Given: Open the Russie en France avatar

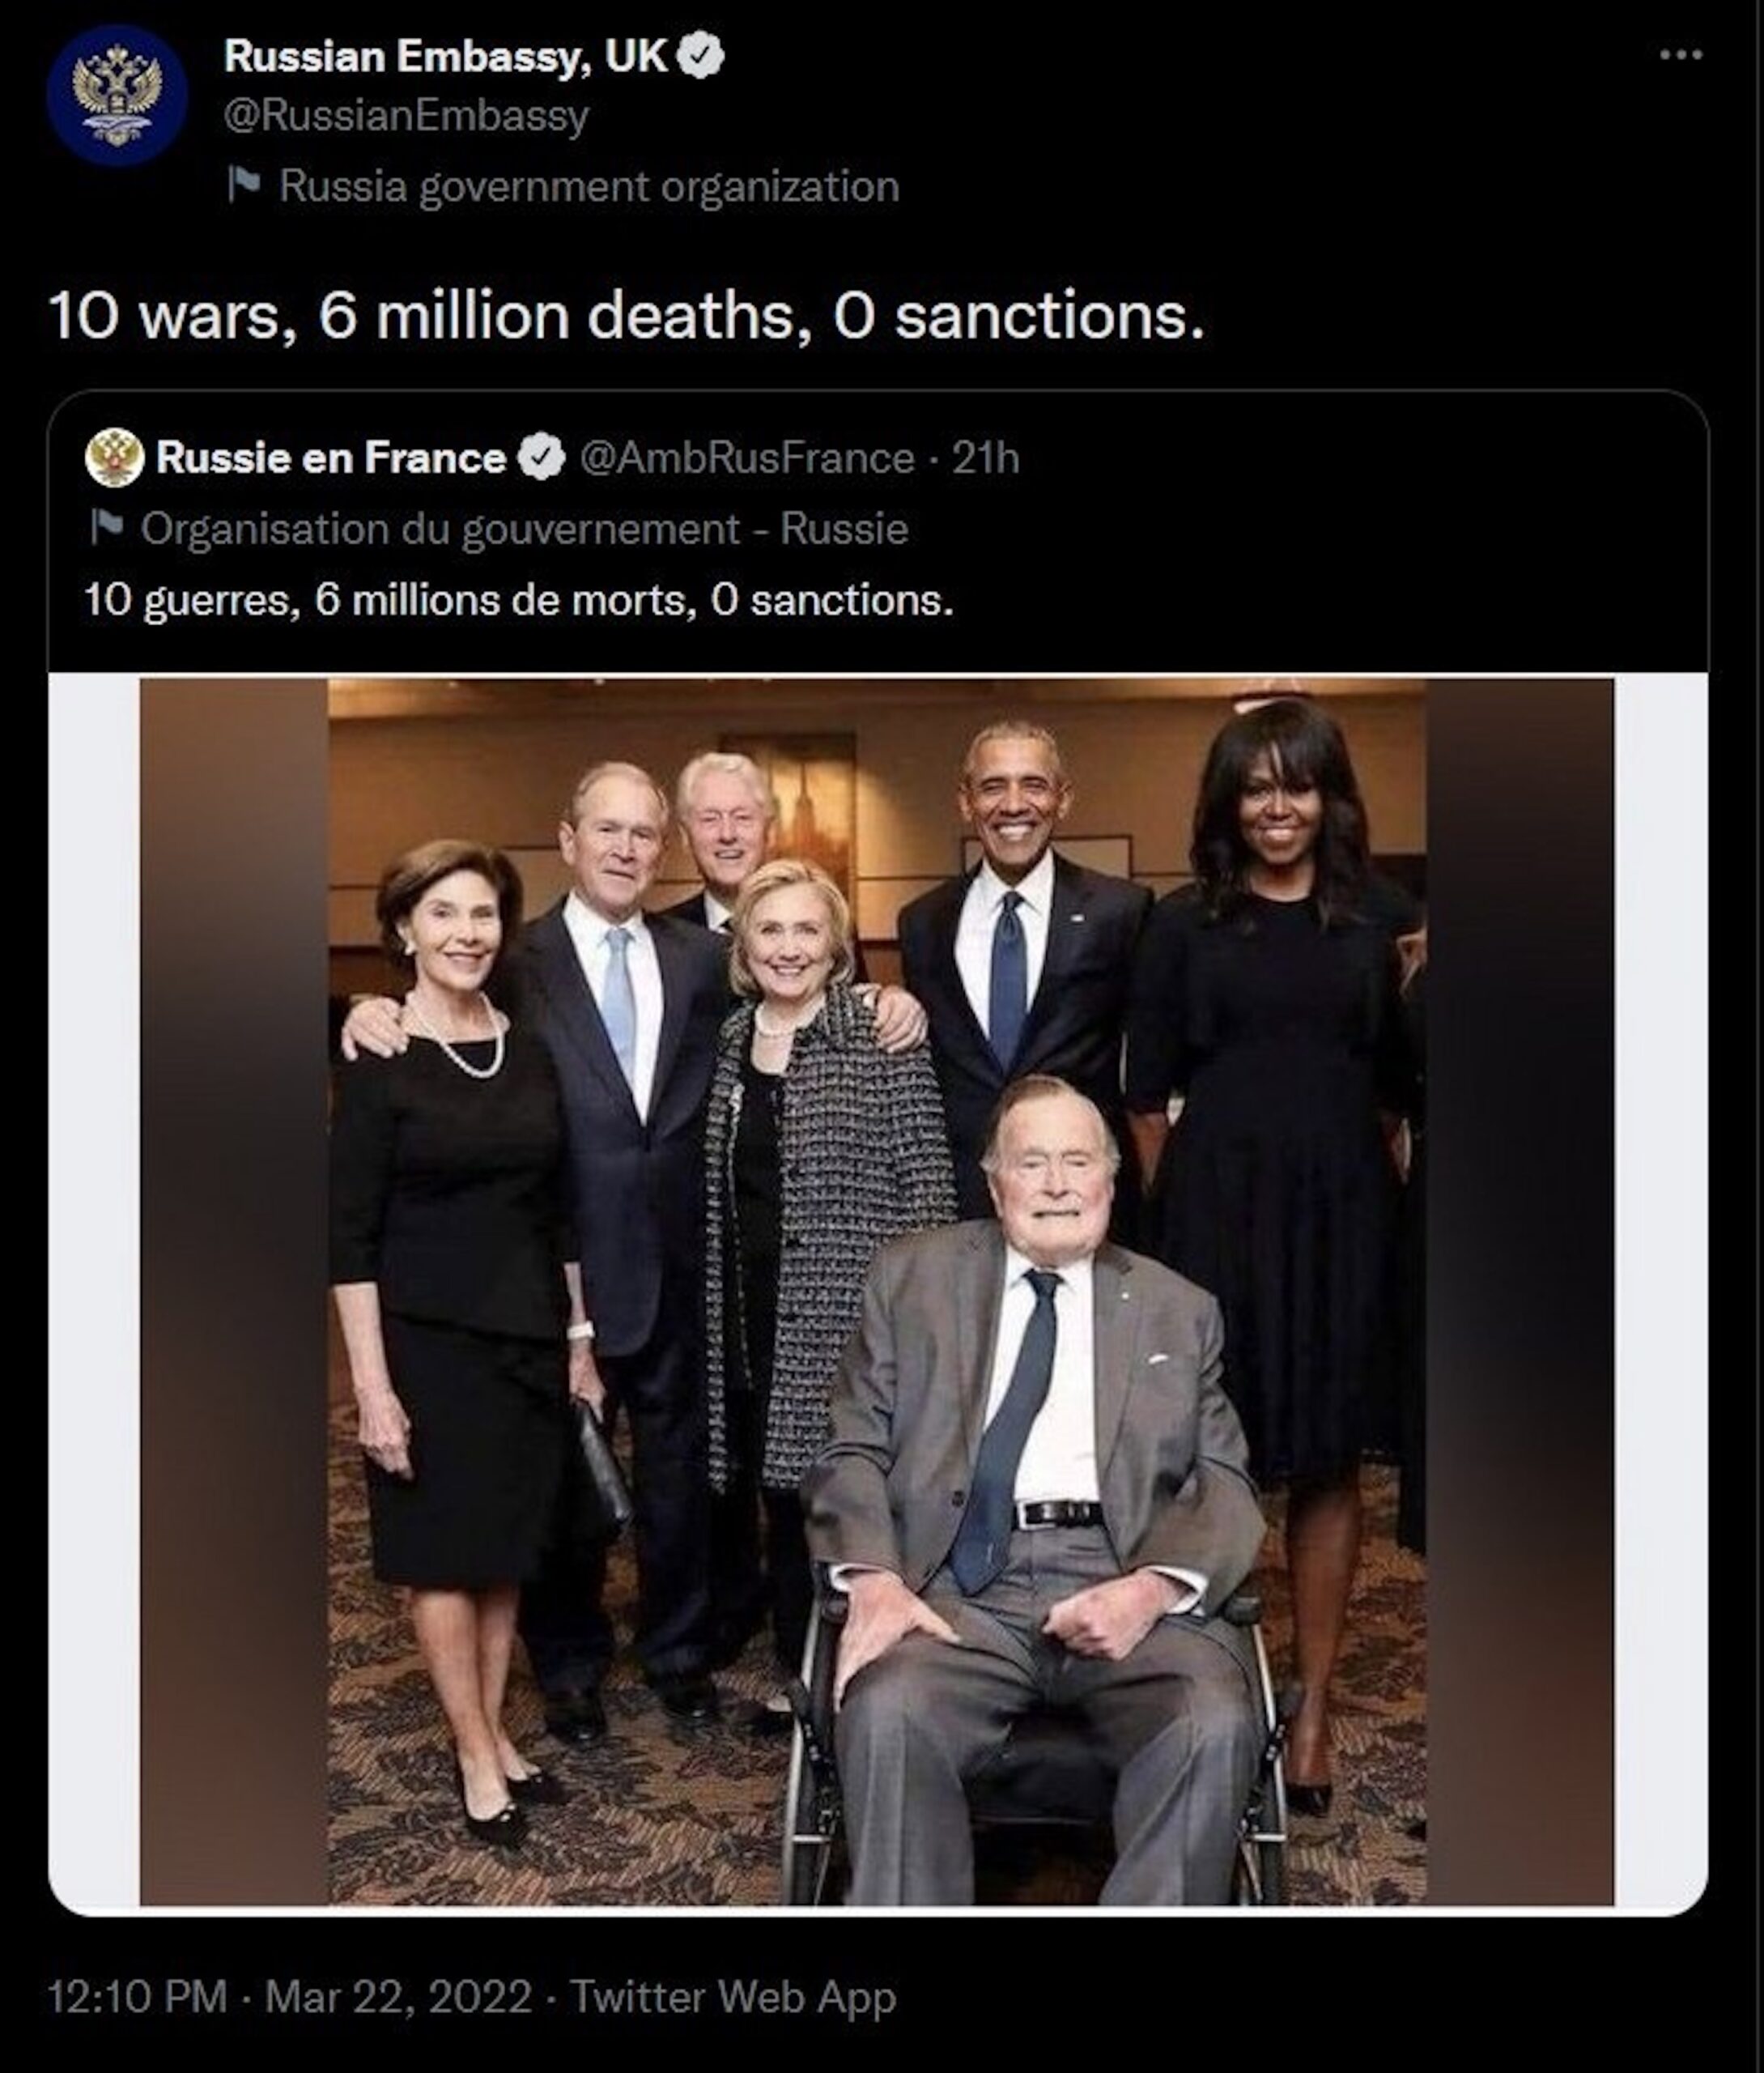Looking at the screenshot, I should coord(114,458).
